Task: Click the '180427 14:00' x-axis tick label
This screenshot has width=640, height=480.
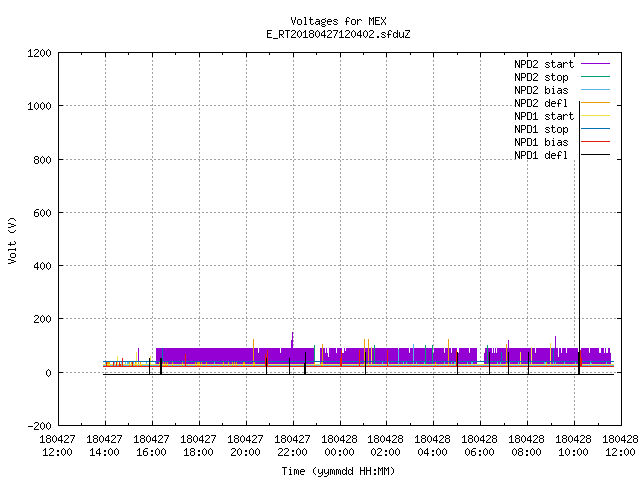Action: pyautogui.click(x=104, y=446)
